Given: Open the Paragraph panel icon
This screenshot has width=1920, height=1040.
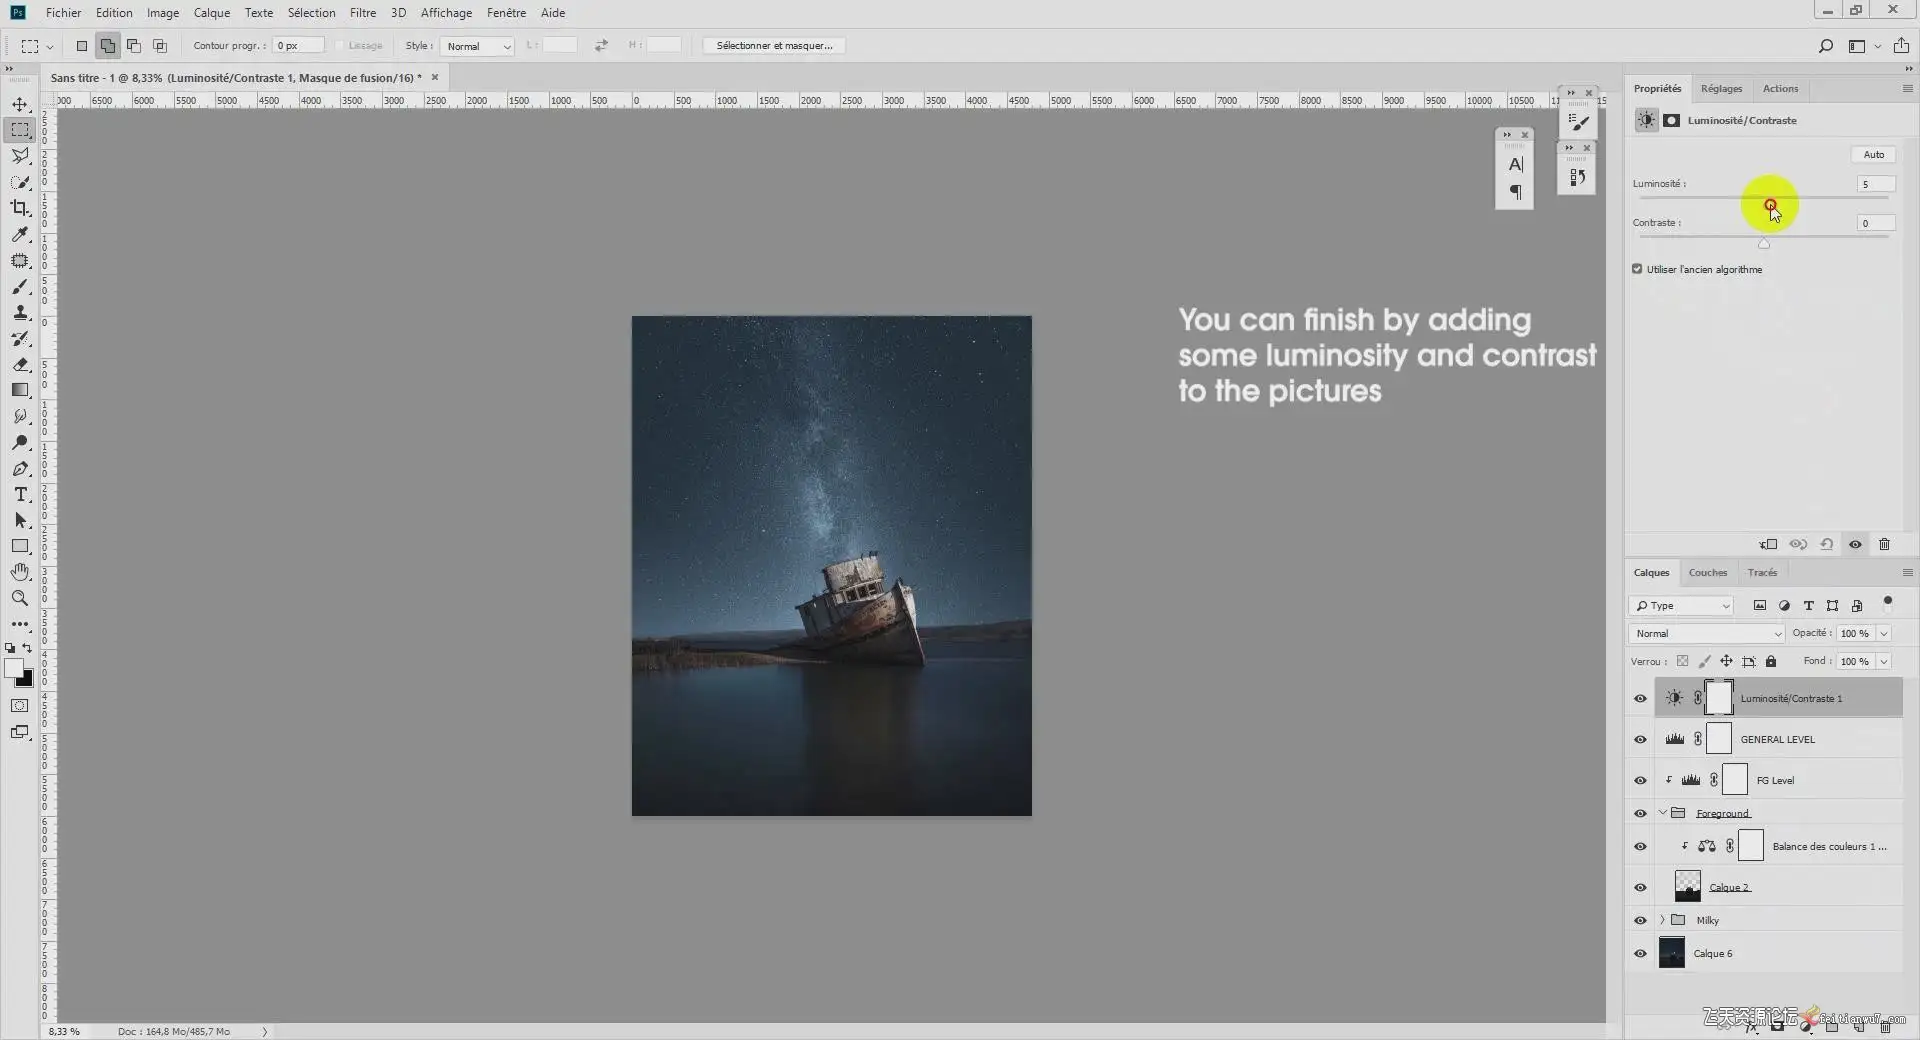Looking at the screenshot, I should (x=1515, y=192).
